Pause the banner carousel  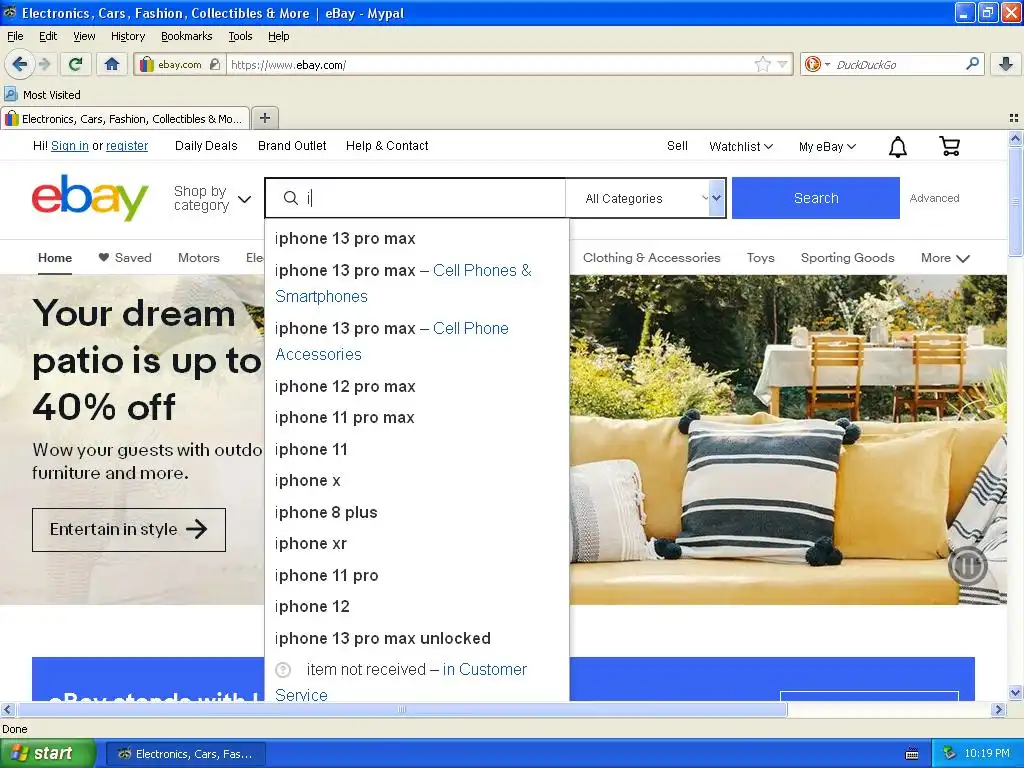click(967, 566)
